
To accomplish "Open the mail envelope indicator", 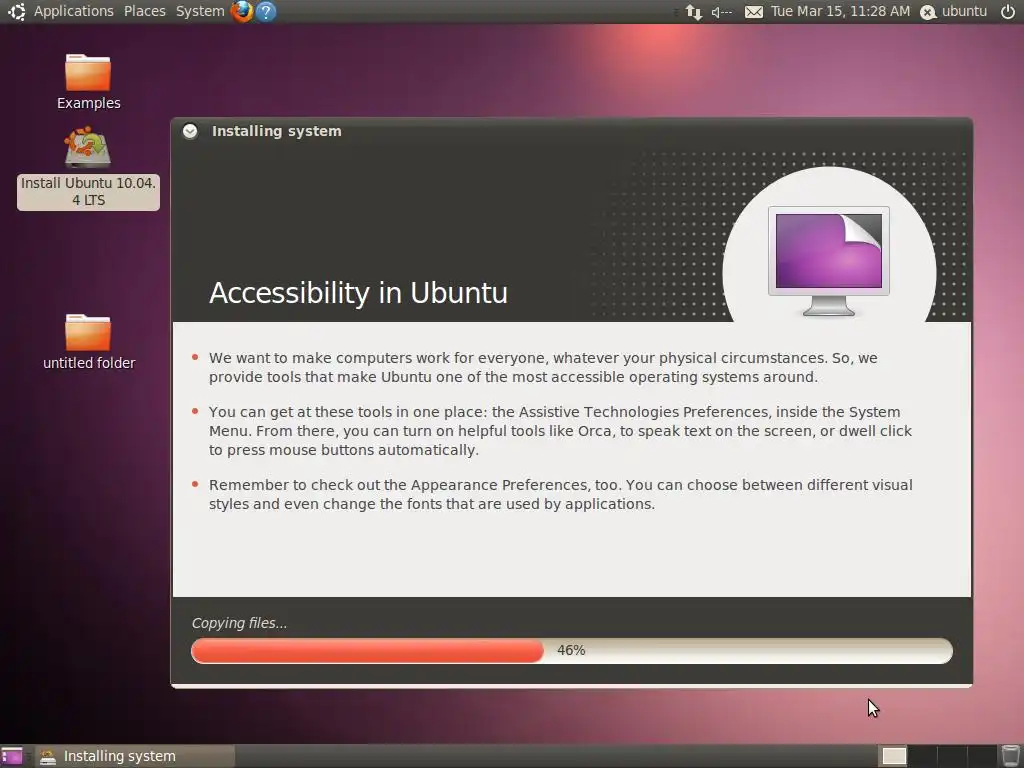I will coord(754,12).
